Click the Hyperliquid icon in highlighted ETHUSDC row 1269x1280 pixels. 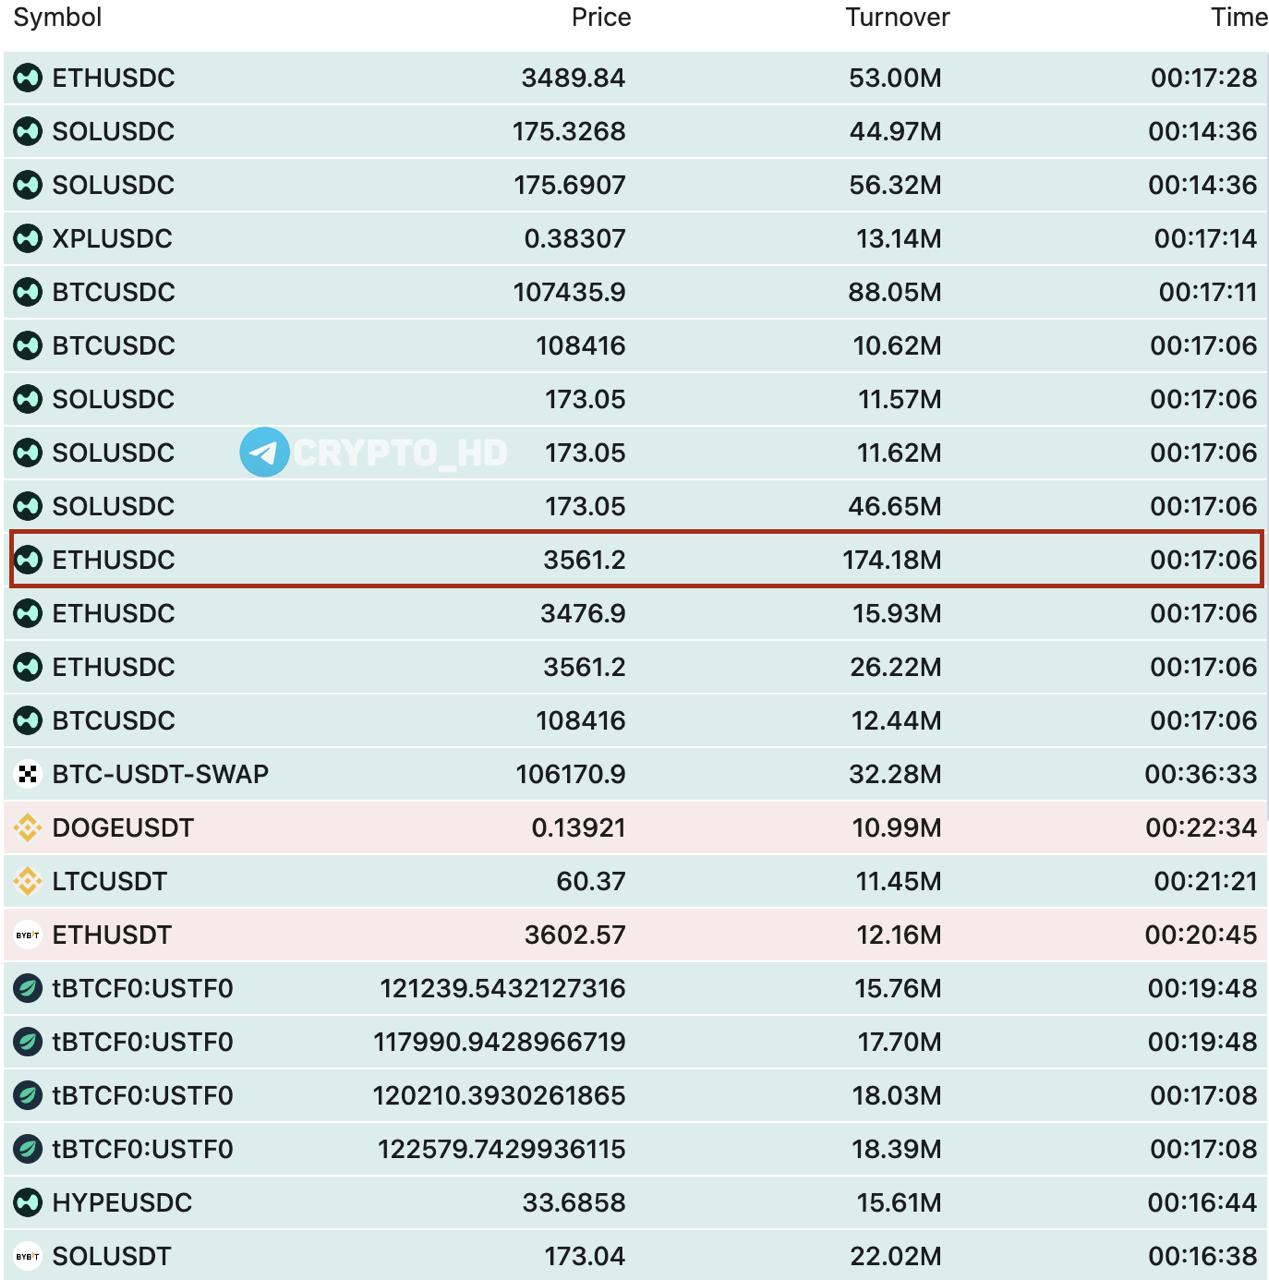point(28,559)
